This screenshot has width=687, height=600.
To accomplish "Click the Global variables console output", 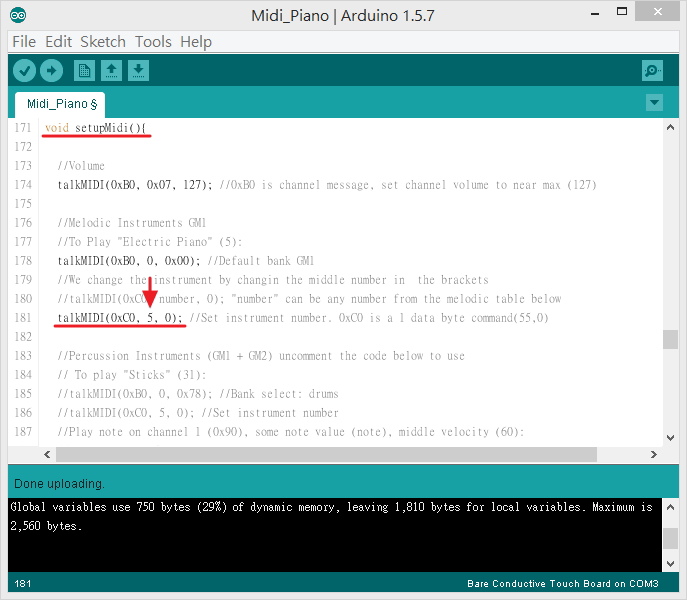I will click(x=332, y=516).
